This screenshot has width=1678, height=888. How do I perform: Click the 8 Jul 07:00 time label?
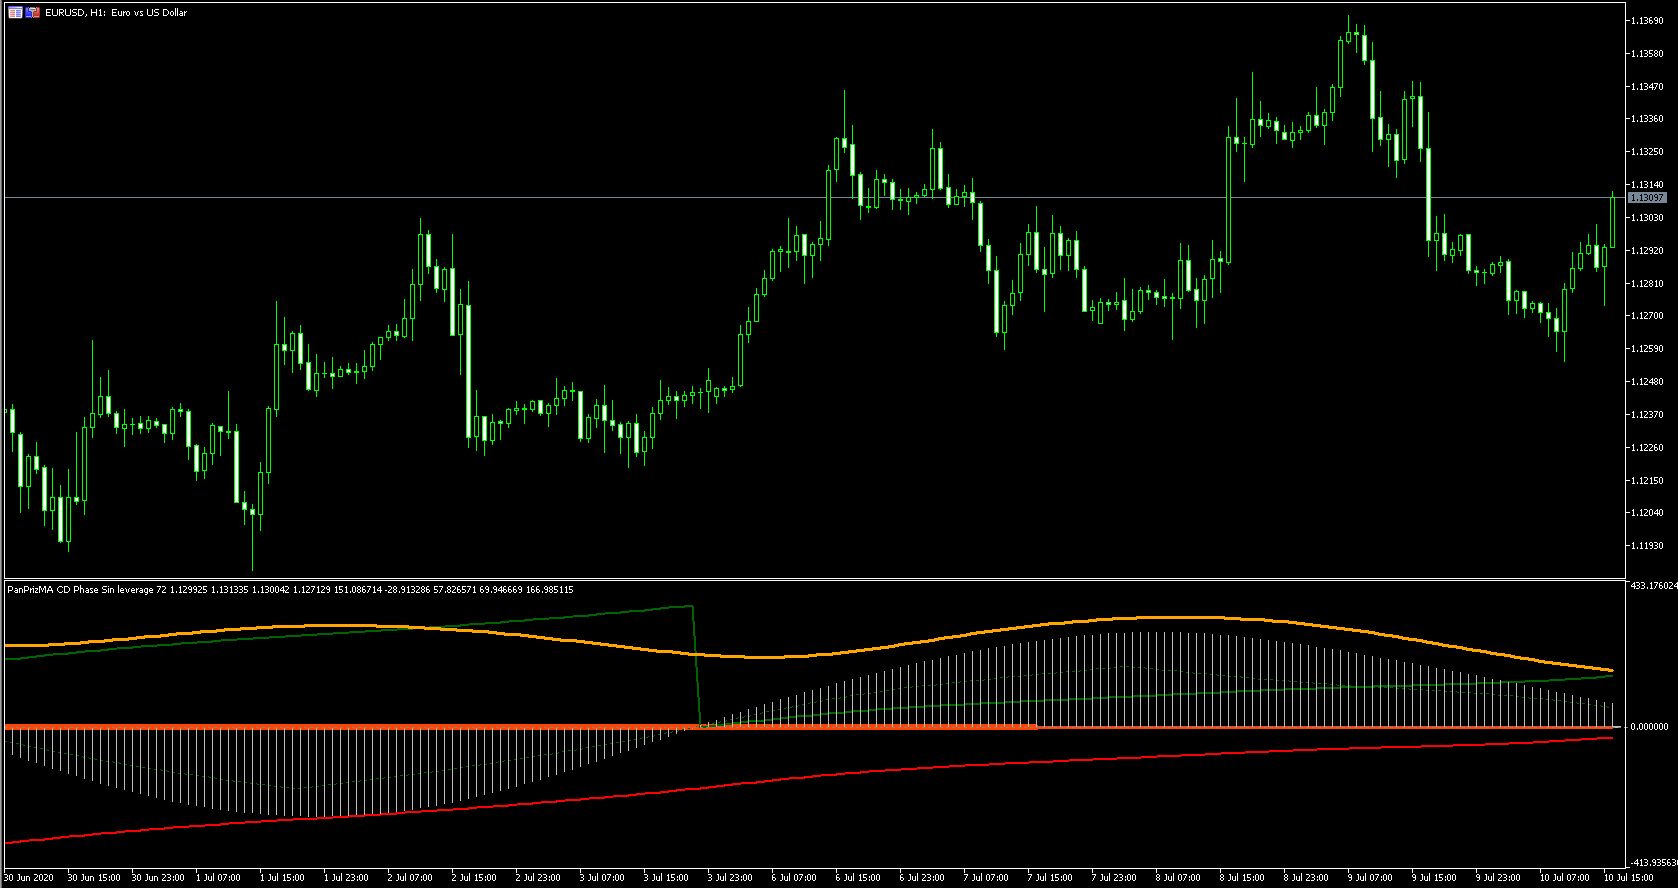(1178, 878)
